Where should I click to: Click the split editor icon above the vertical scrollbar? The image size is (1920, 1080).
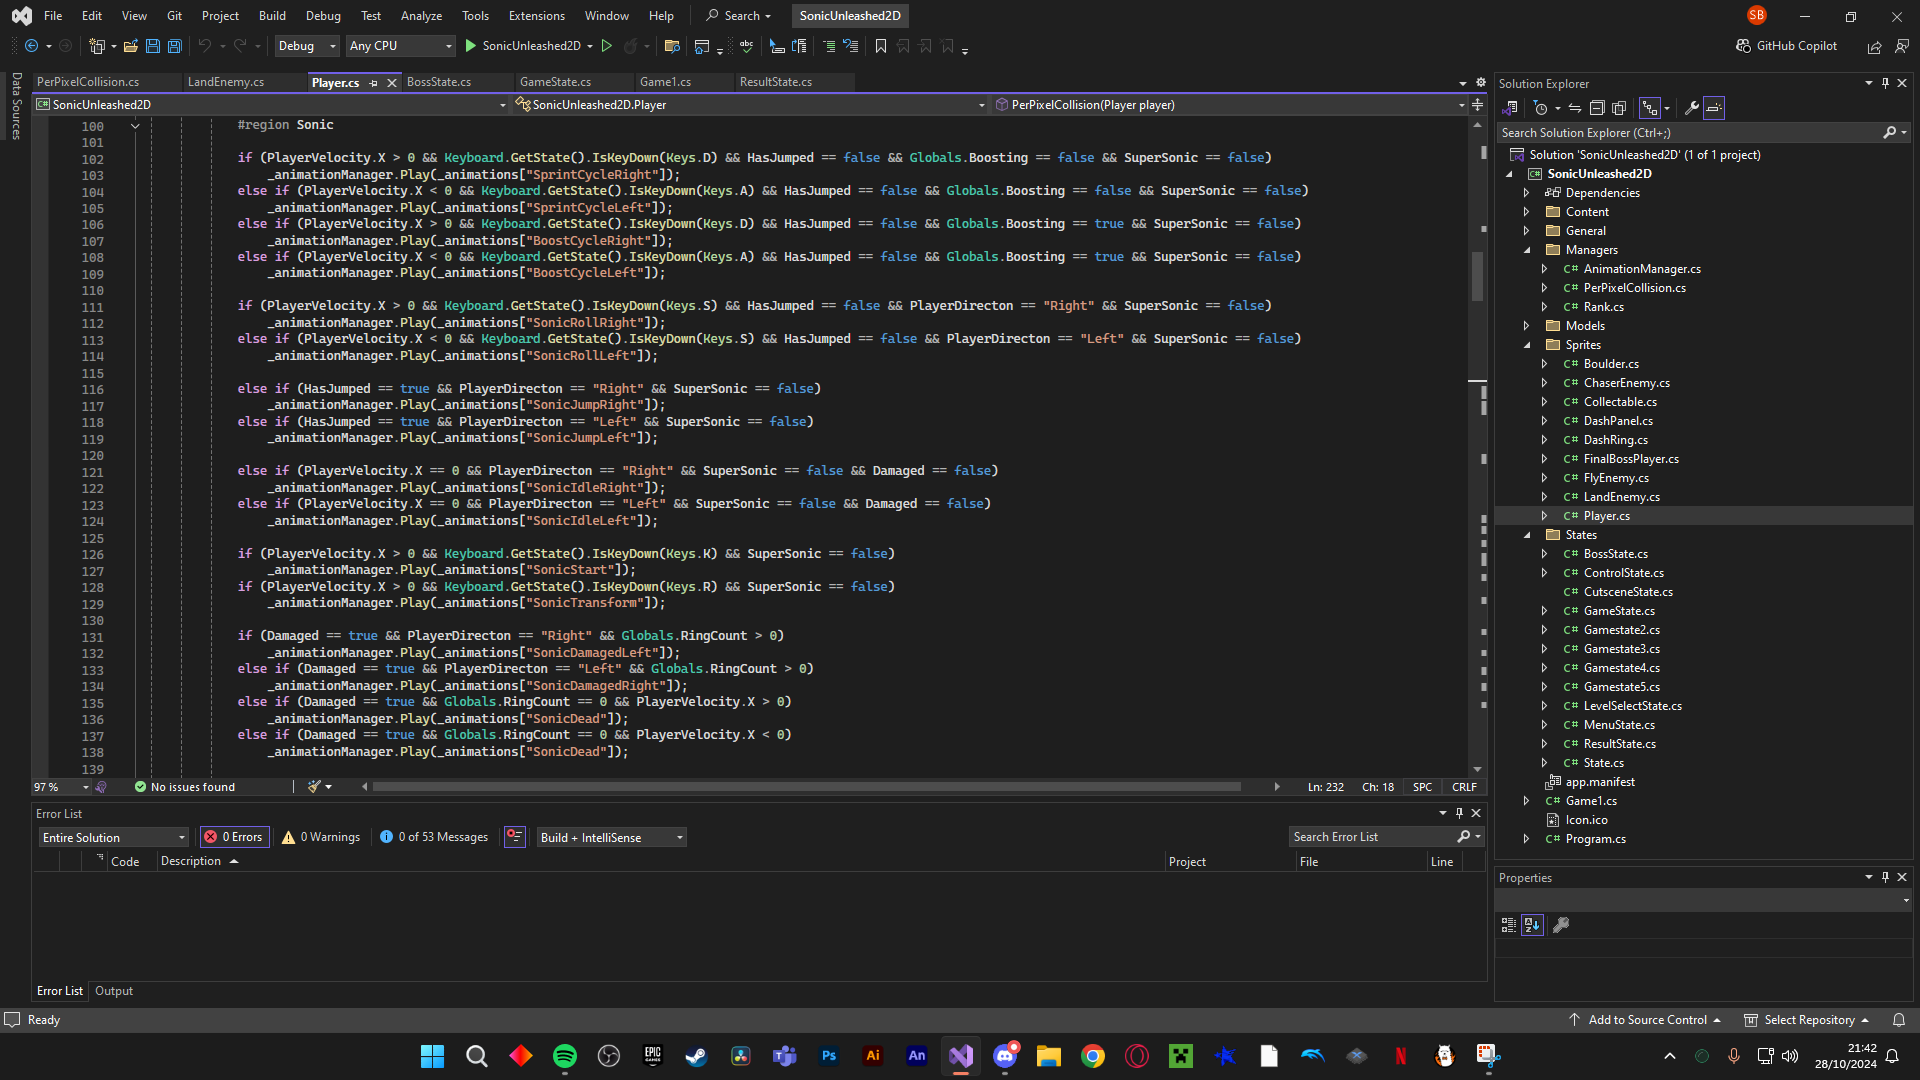[1478, 105]
